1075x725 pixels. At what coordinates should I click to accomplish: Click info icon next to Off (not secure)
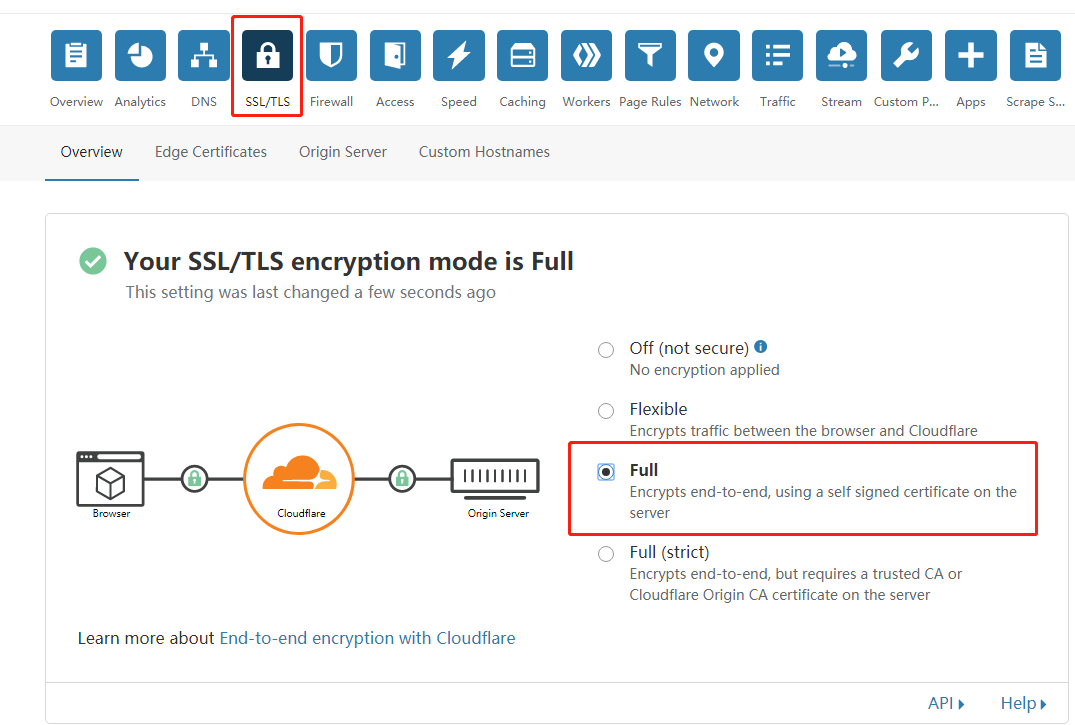click(x=761, y=346)
